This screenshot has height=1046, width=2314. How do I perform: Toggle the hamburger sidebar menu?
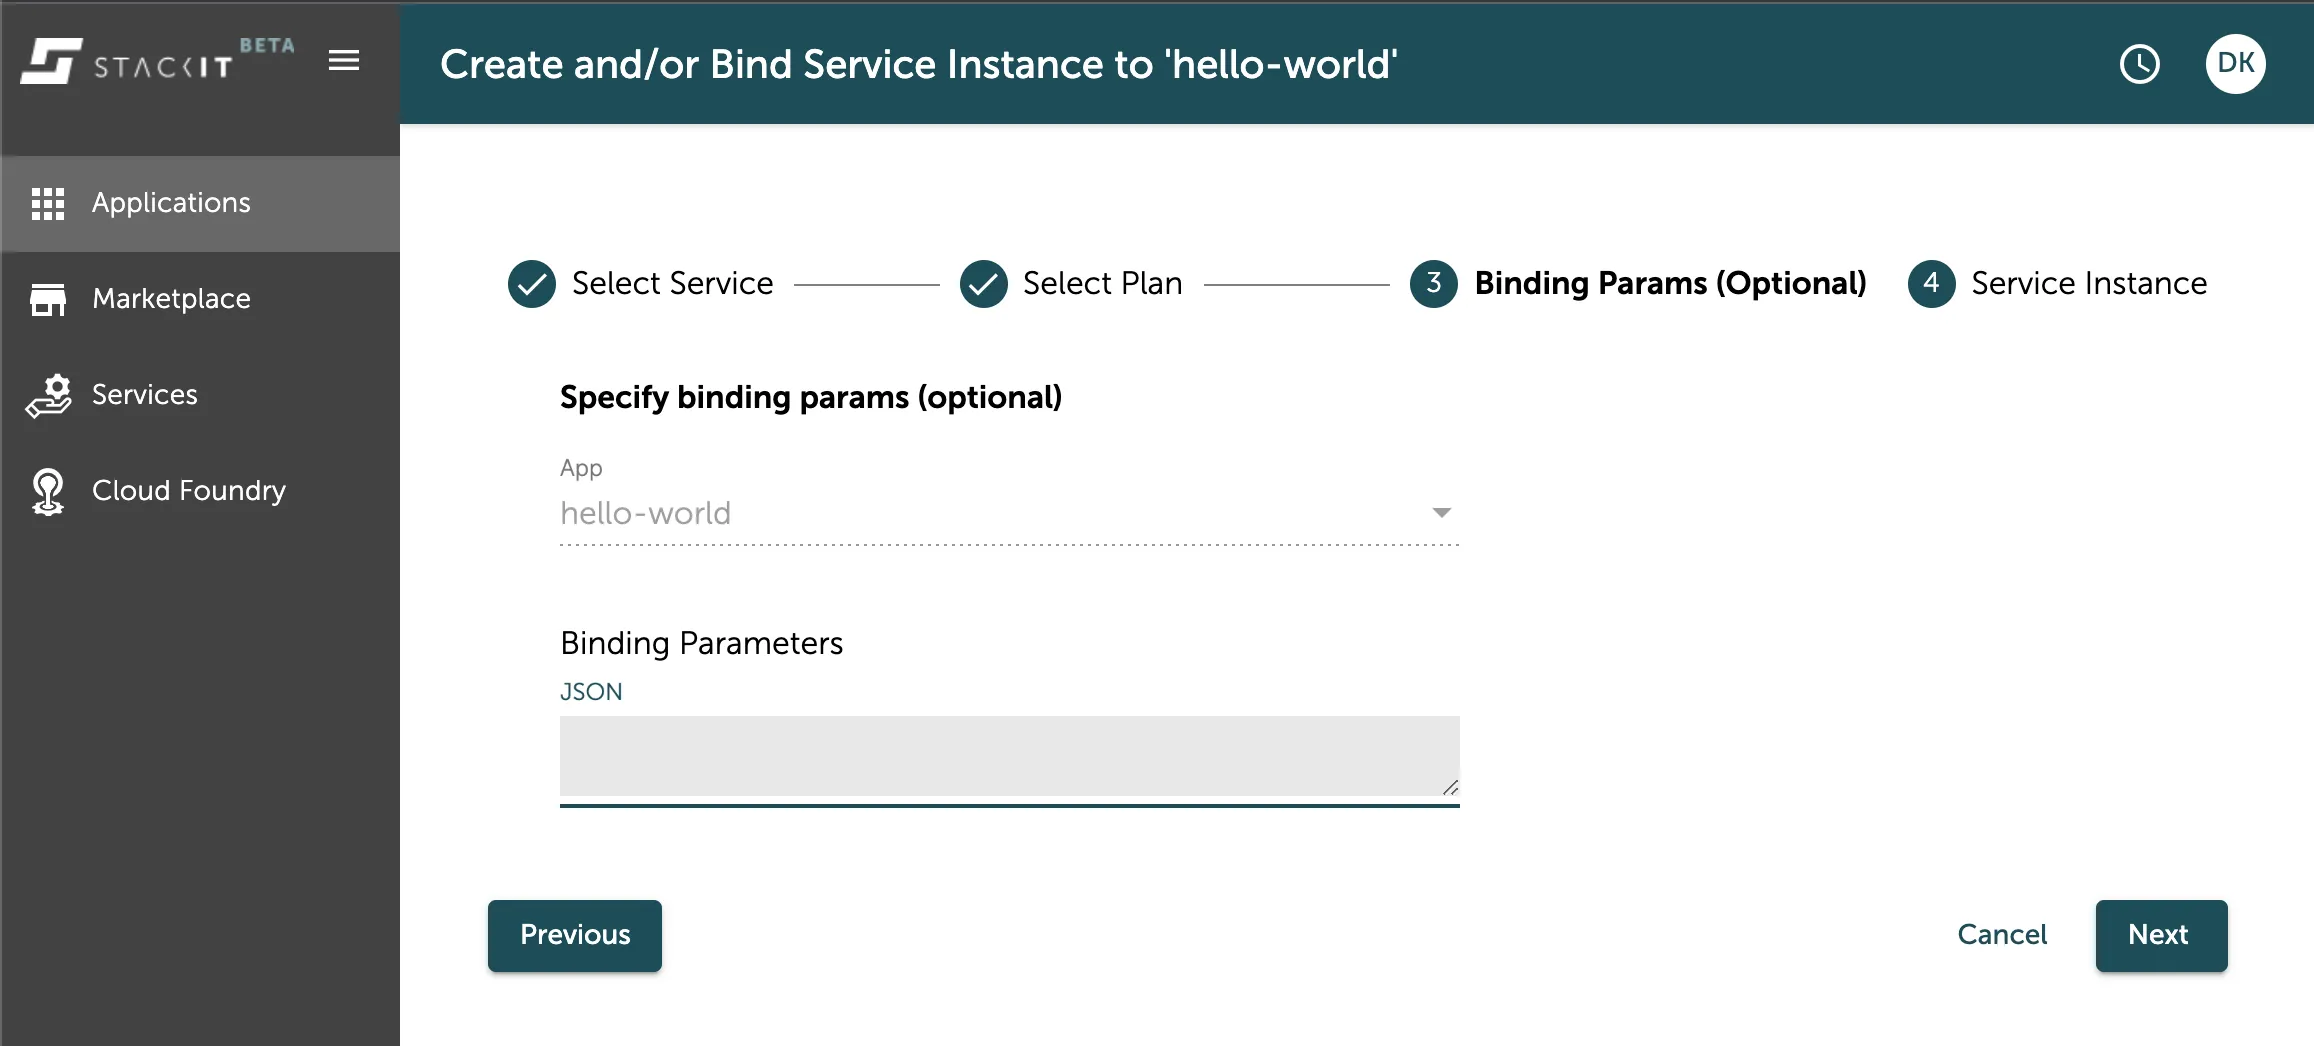coord(344,61)
